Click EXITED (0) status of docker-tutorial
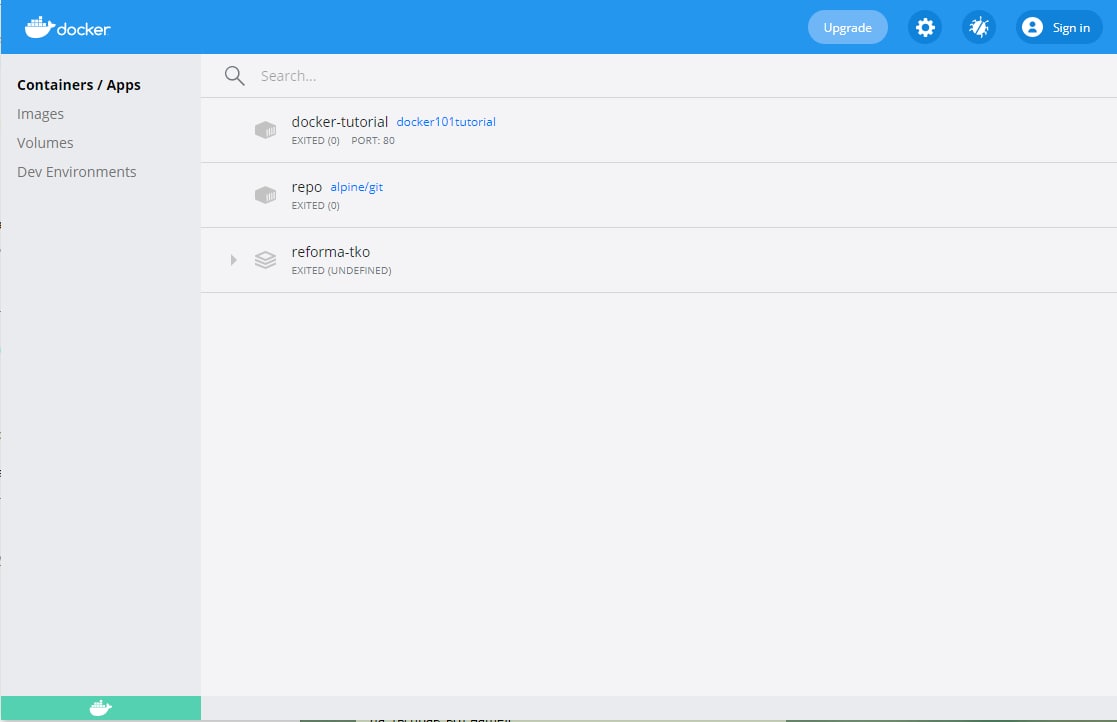1117x722 pixels. pyautogui.click(x=316, y=140)
